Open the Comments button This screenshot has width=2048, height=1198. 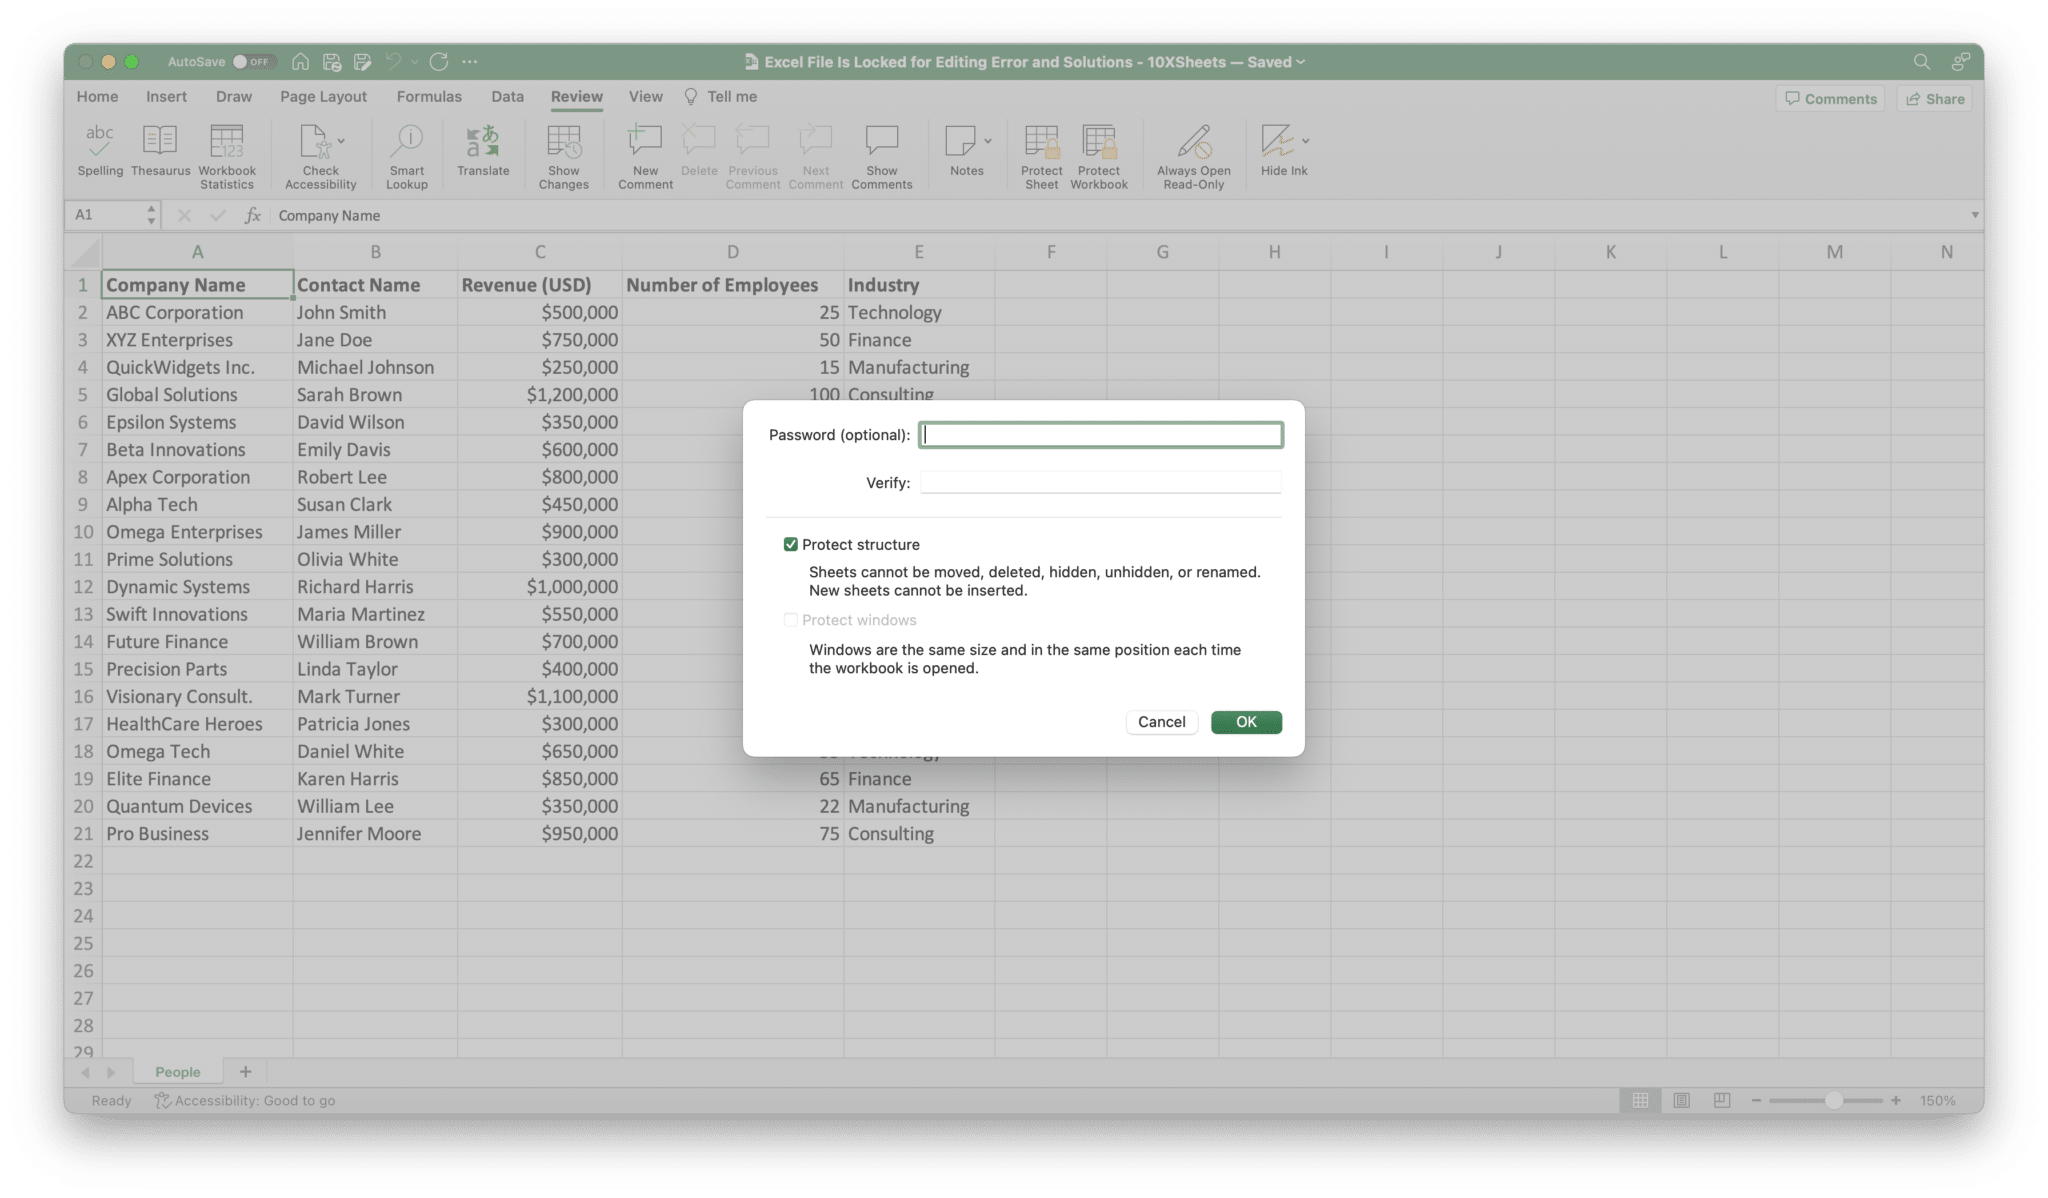[x=1830, y=98]
